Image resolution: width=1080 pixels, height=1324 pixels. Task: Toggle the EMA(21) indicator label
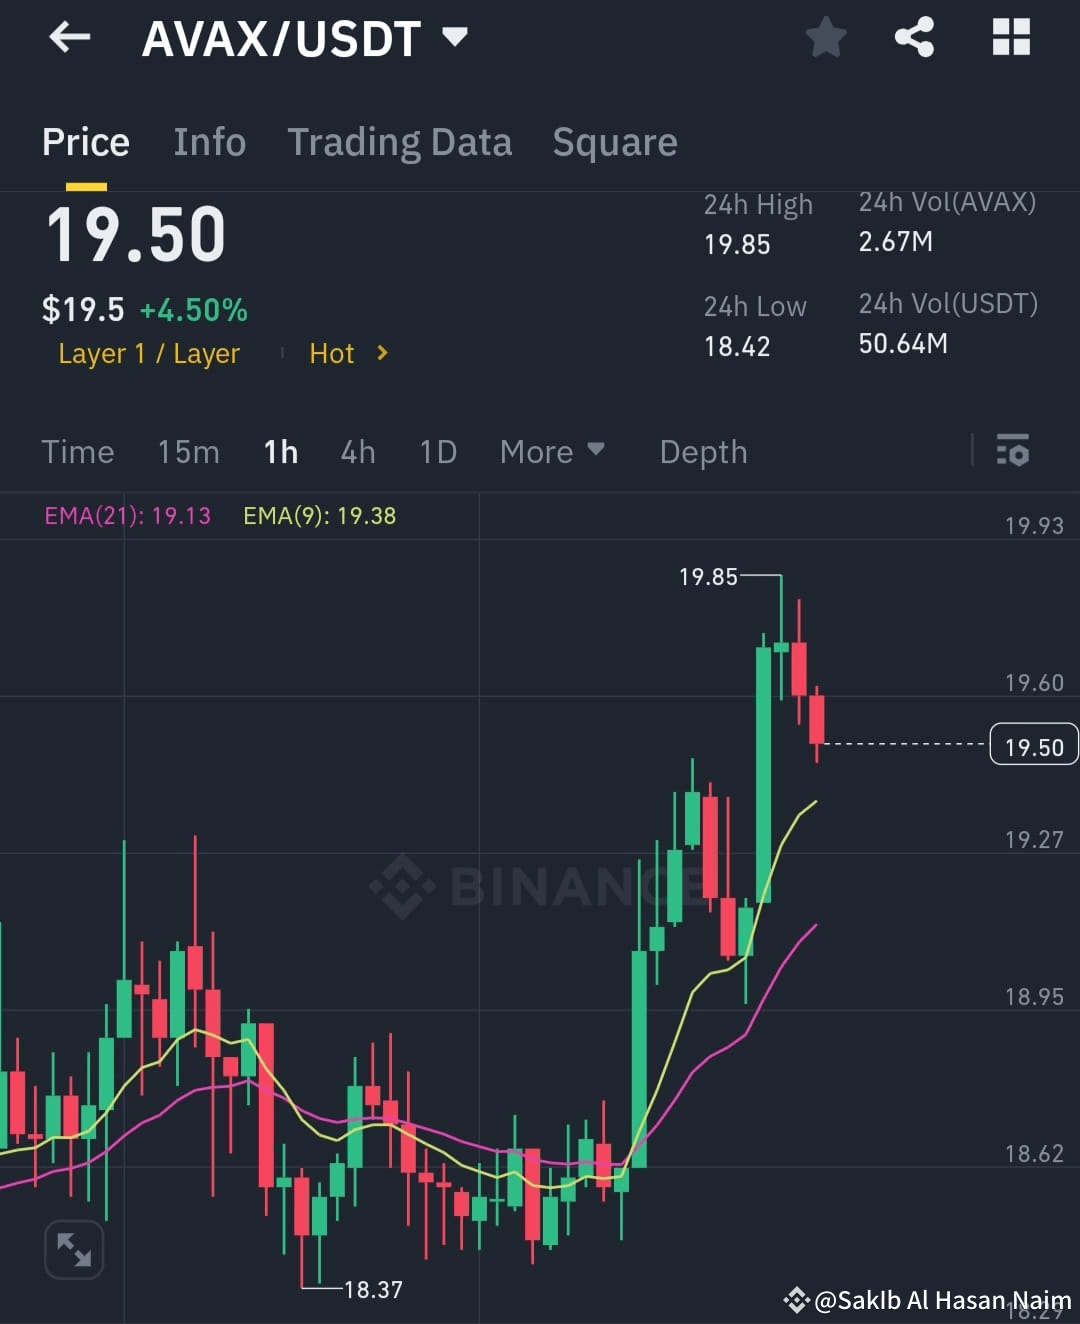(x=127, y=516)
